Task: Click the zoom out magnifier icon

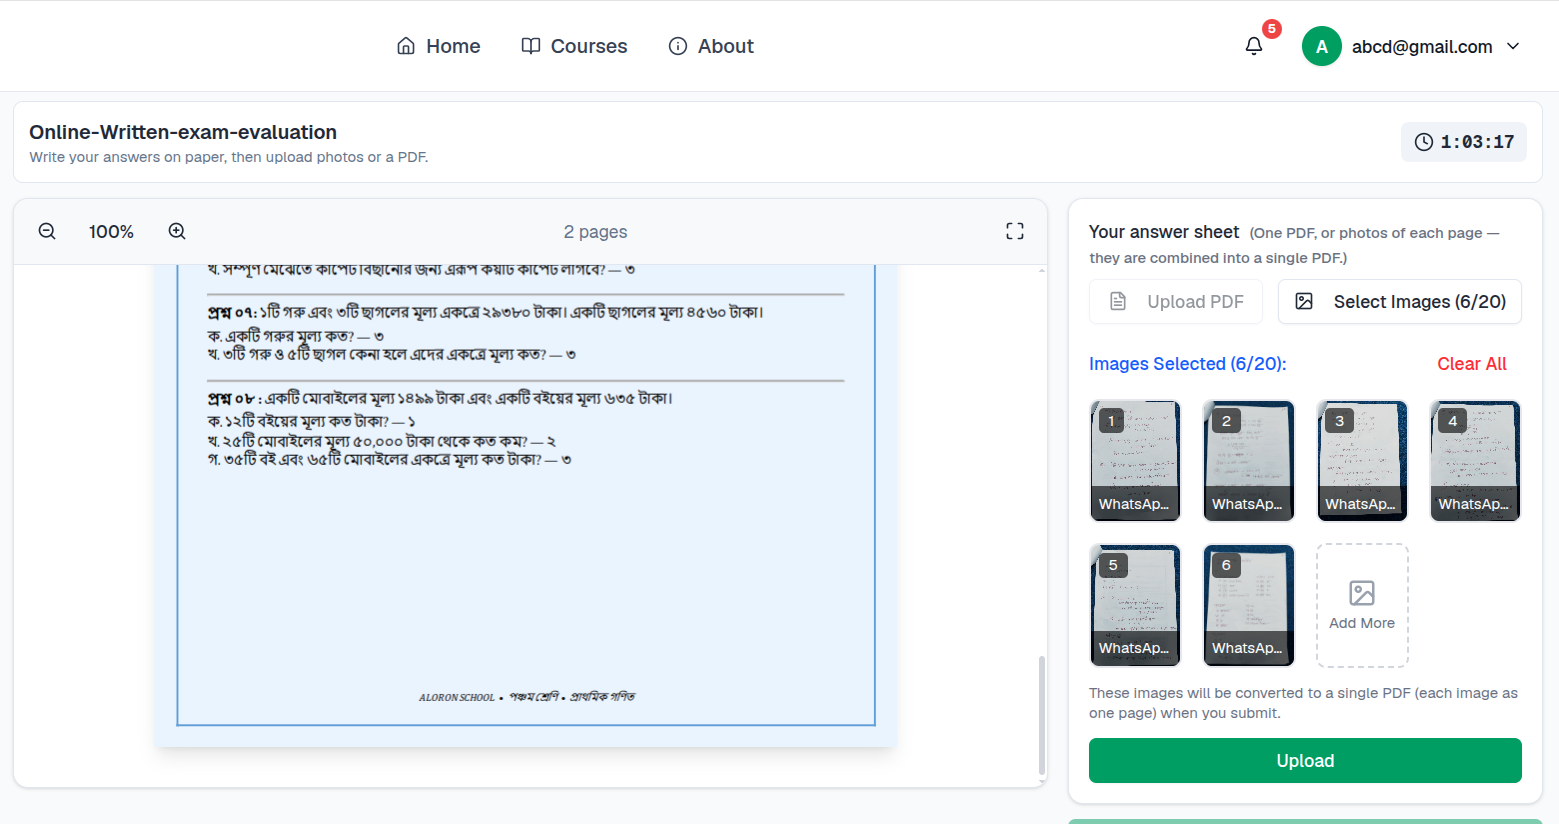Action: pos(47,231)
